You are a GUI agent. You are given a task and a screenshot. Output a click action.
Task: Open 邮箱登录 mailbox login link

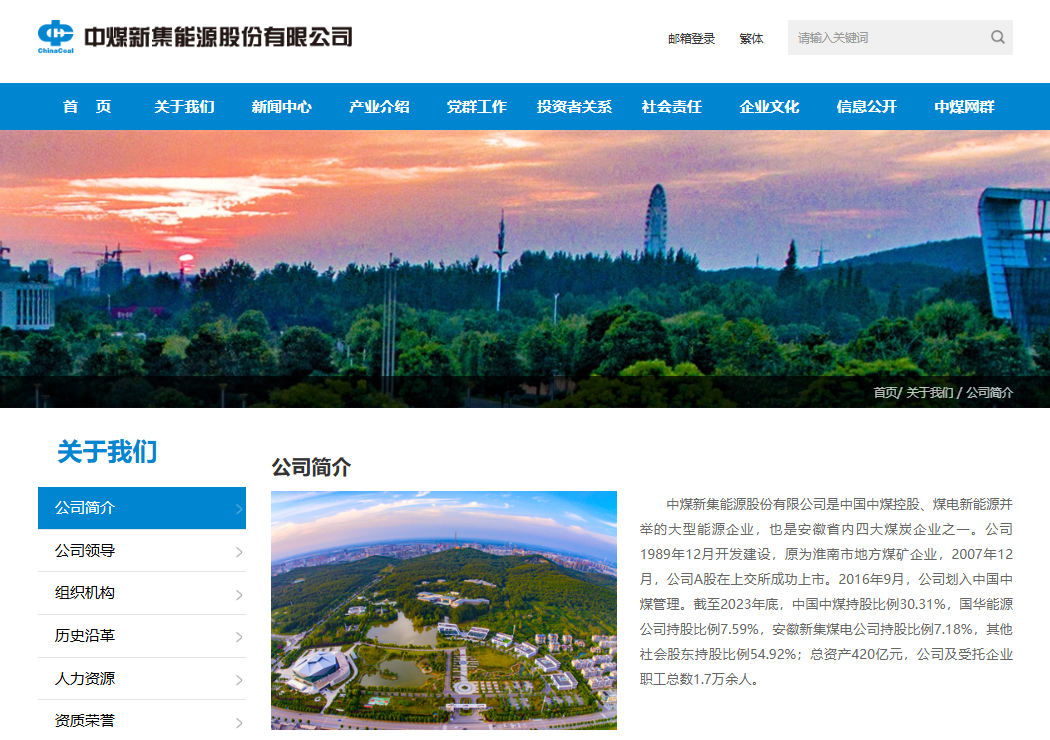[691, 39]
